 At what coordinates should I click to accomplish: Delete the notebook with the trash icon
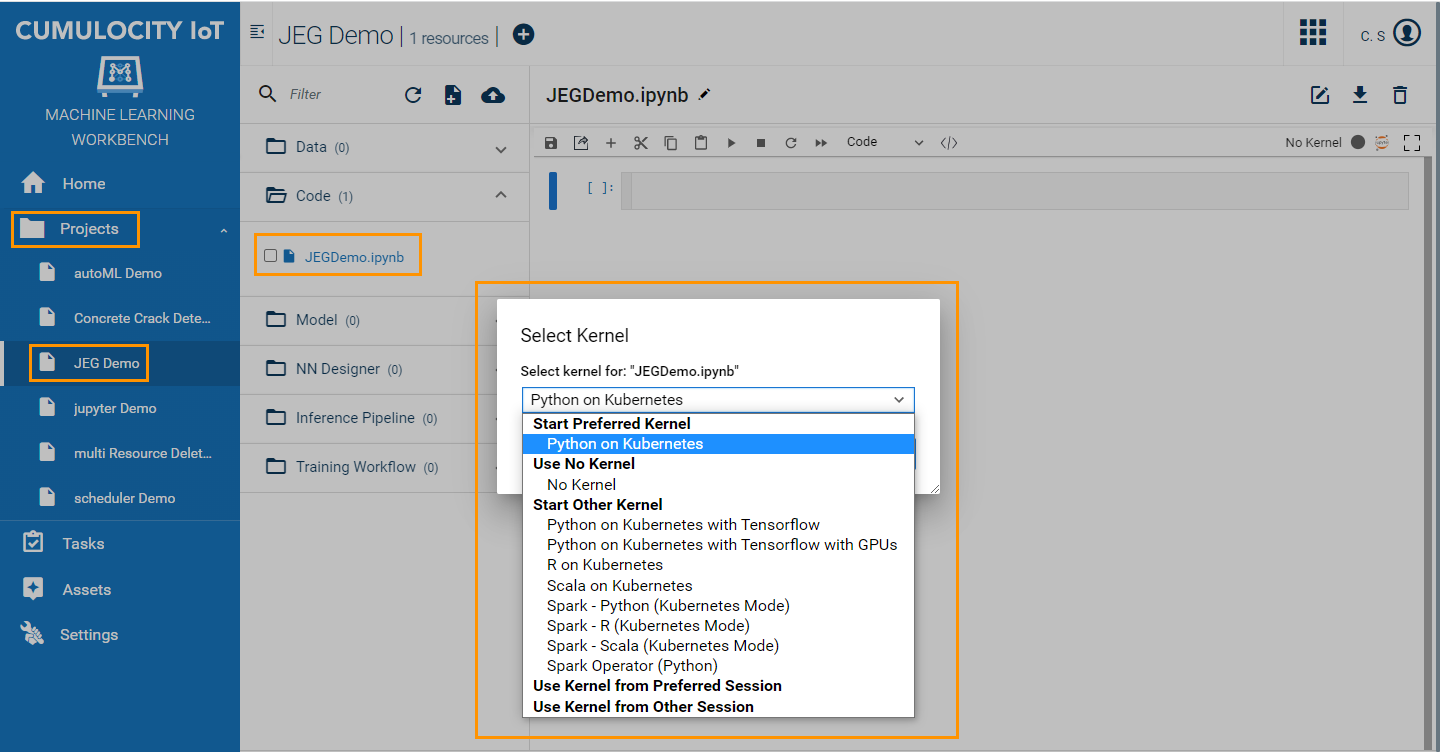(1400, 95)
